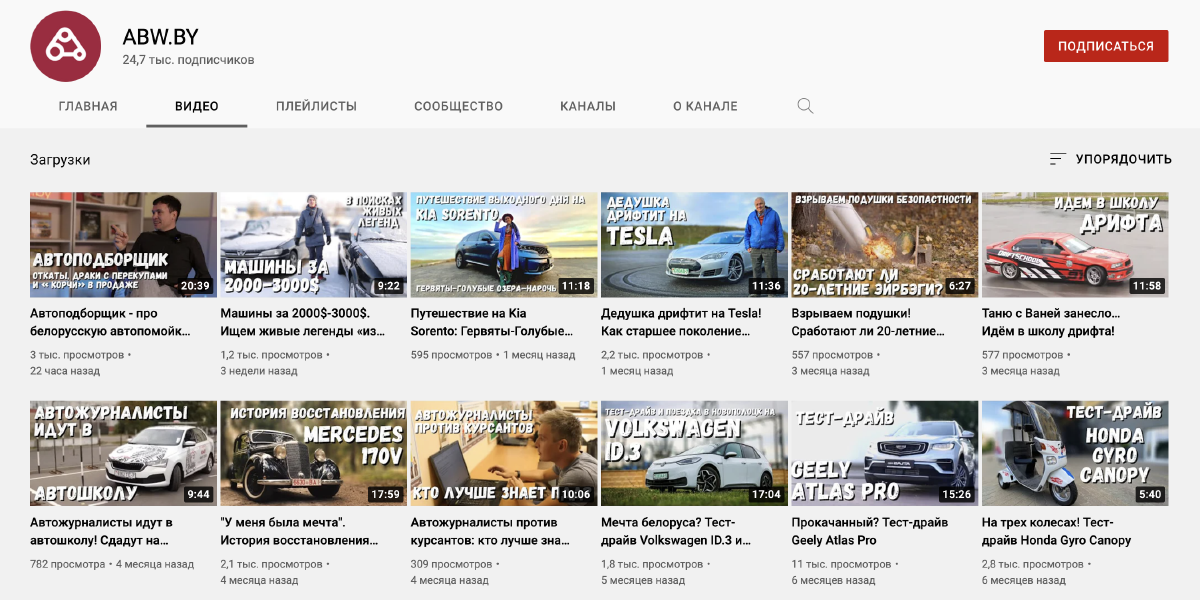Viewport: 1200px width, 600px height.
Task: Click the '557 просмотров' view count
Action: 832,355
